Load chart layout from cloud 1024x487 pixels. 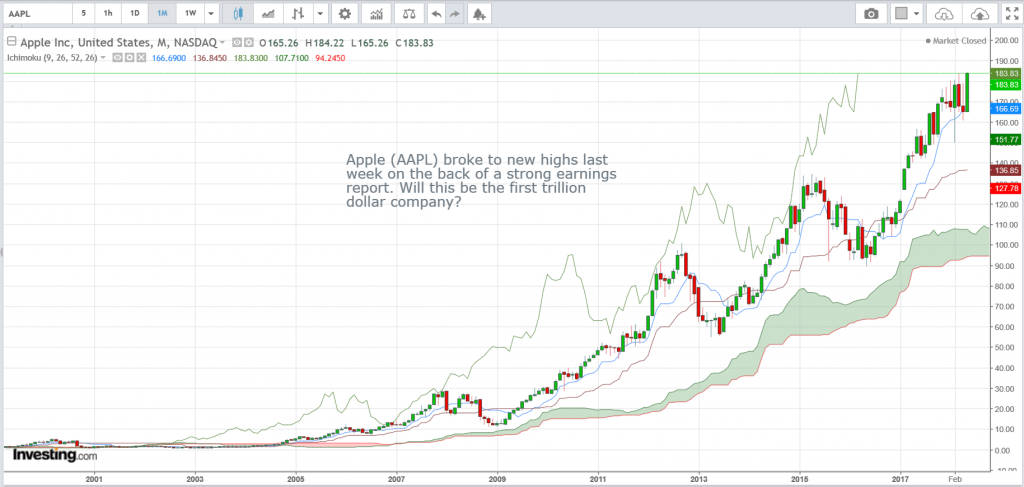point(943,13)
